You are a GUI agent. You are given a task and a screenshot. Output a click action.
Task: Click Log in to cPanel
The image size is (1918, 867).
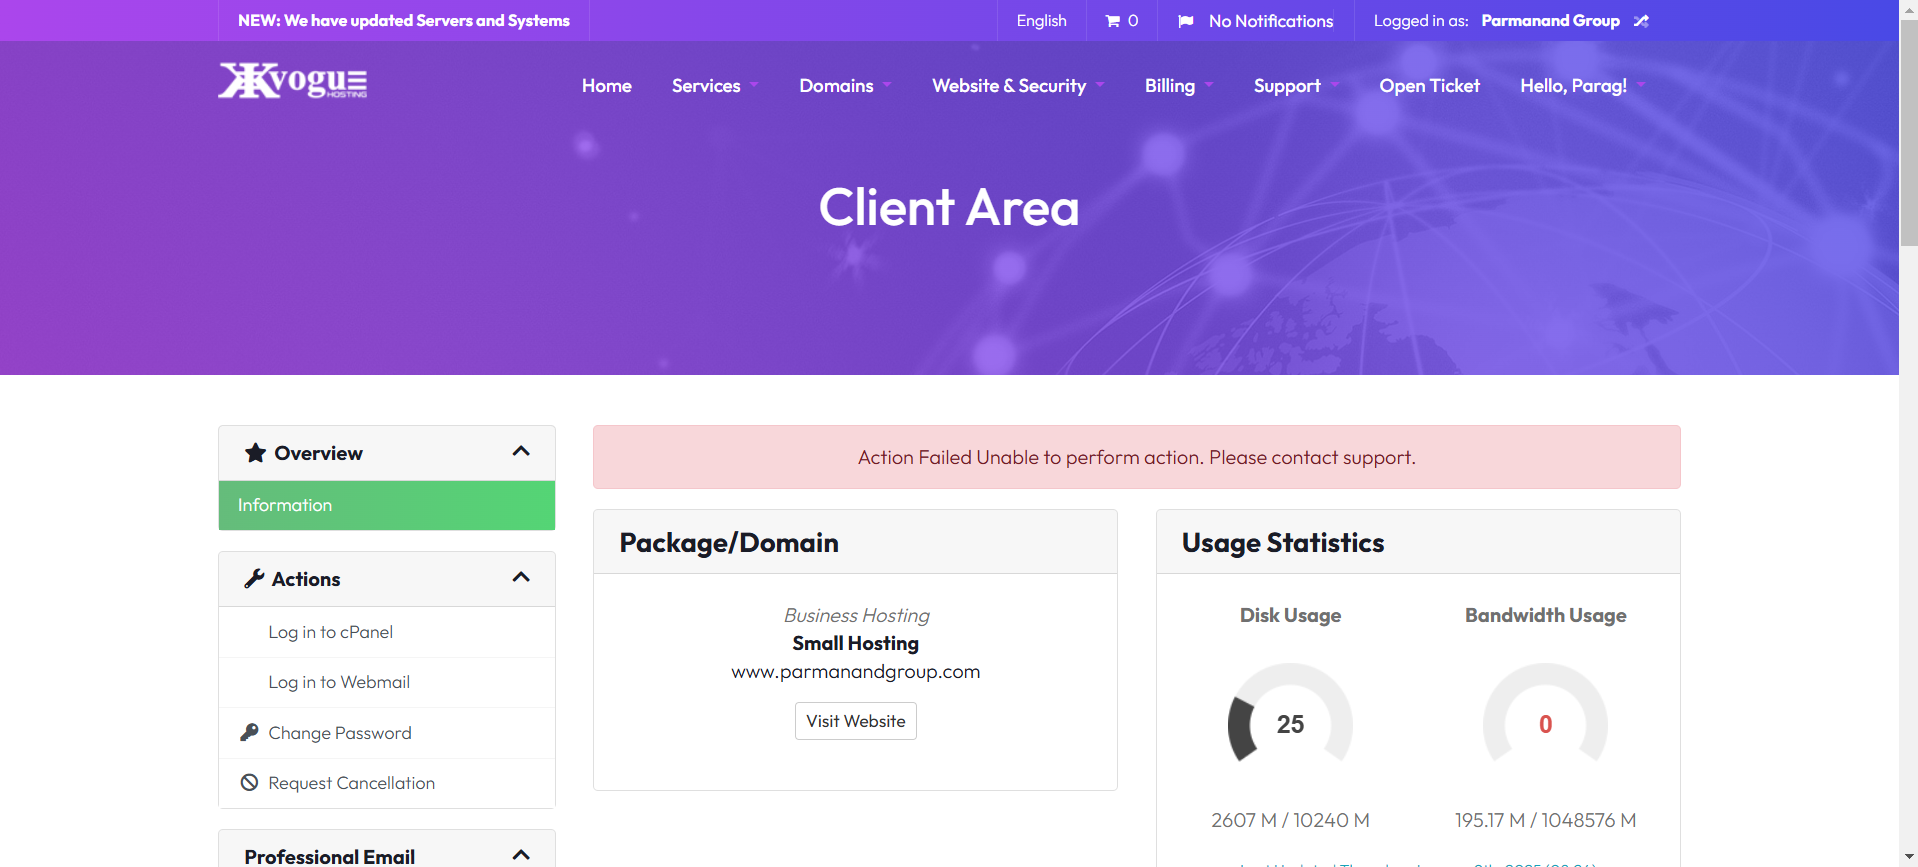point(387,632)
